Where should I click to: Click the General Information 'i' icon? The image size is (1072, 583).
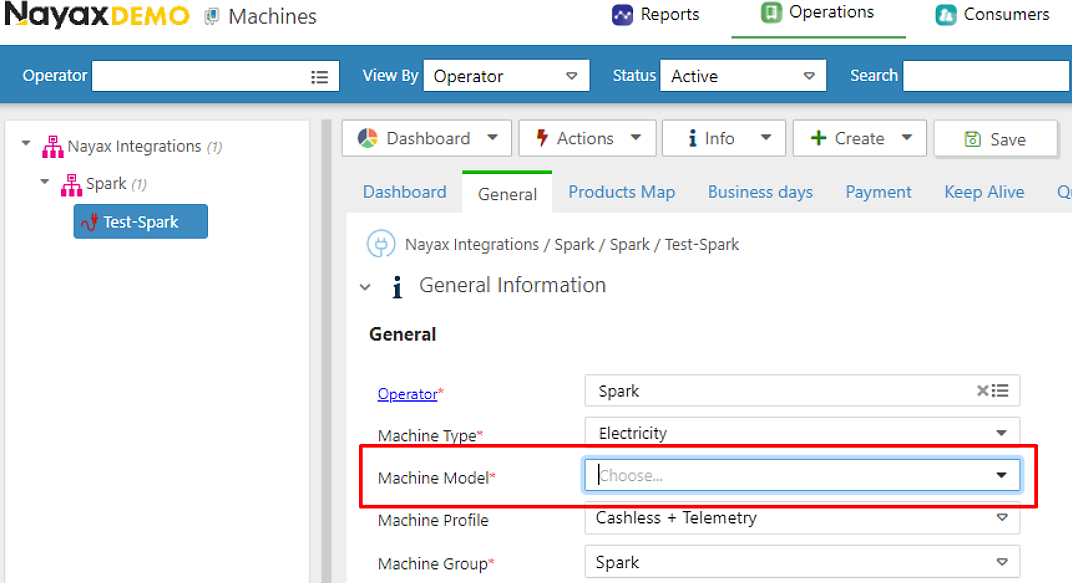[397, 287]
